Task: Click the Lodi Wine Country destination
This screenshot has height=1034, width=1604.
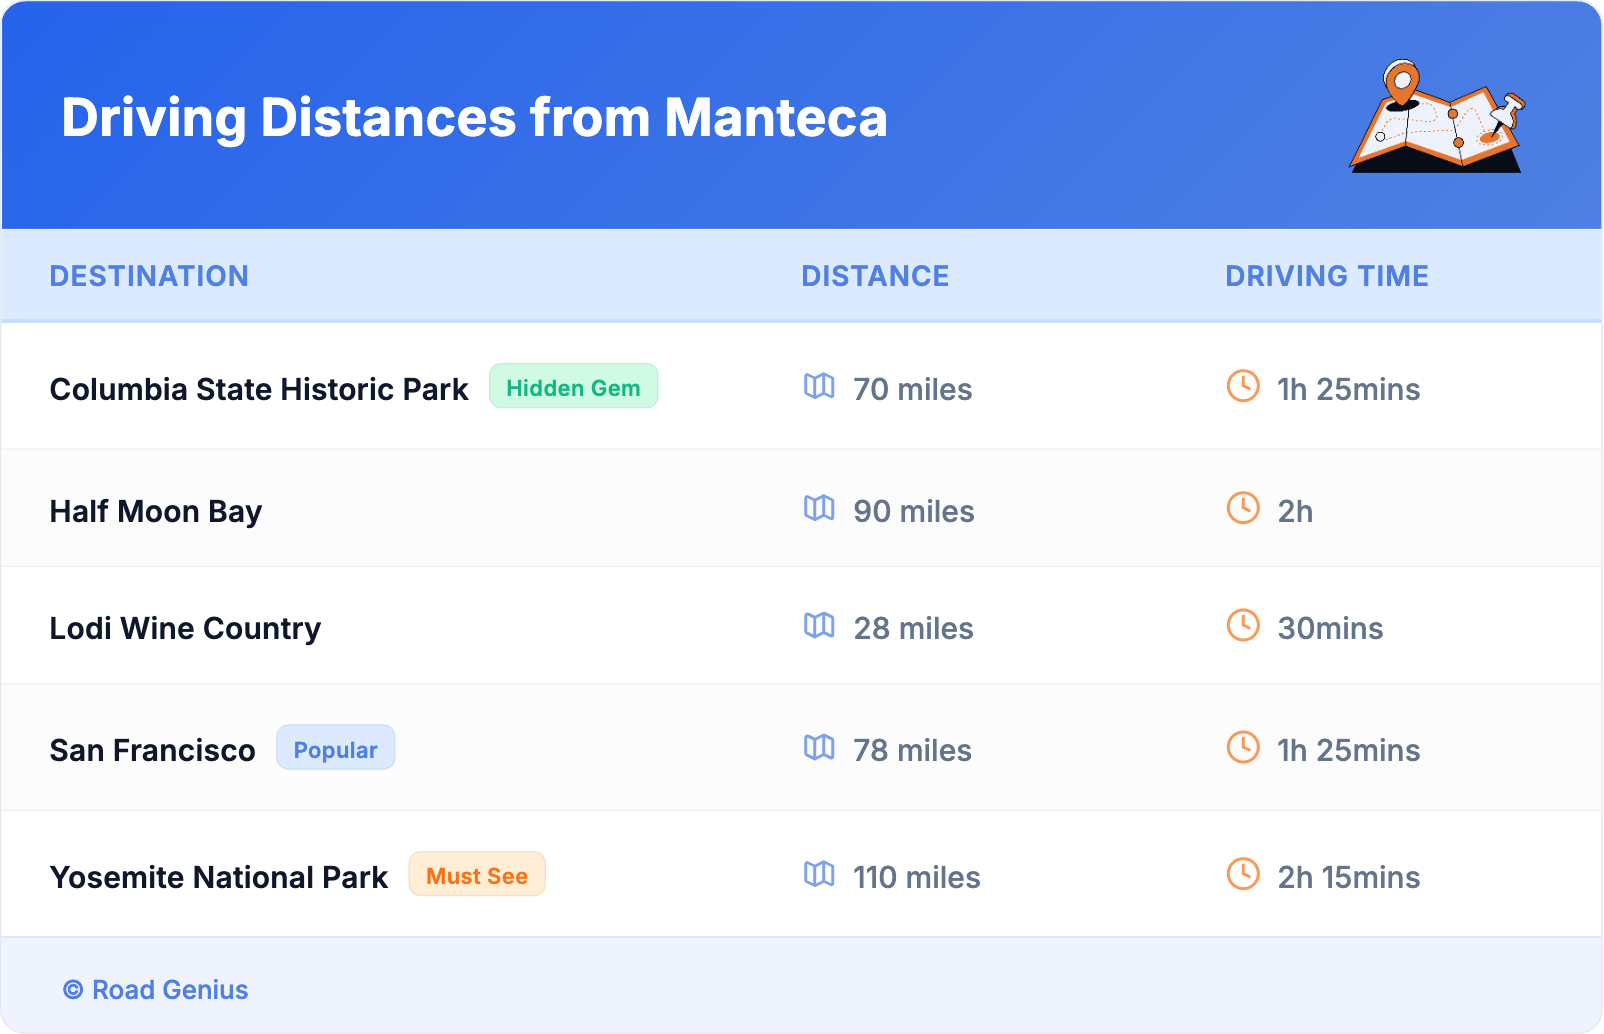Action: (x=185, y=628)
